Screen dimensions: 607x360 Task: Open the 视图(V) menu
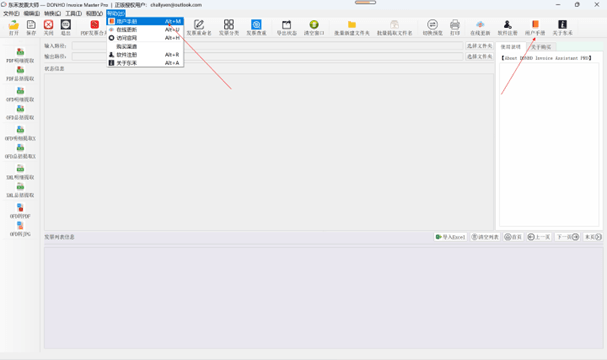click(94, 14)
